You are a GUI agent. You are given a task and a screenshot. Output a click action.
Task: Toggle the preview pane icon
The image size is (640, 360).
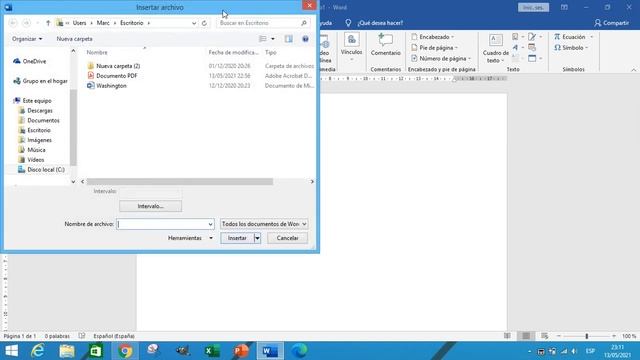(x=289, y=39)
